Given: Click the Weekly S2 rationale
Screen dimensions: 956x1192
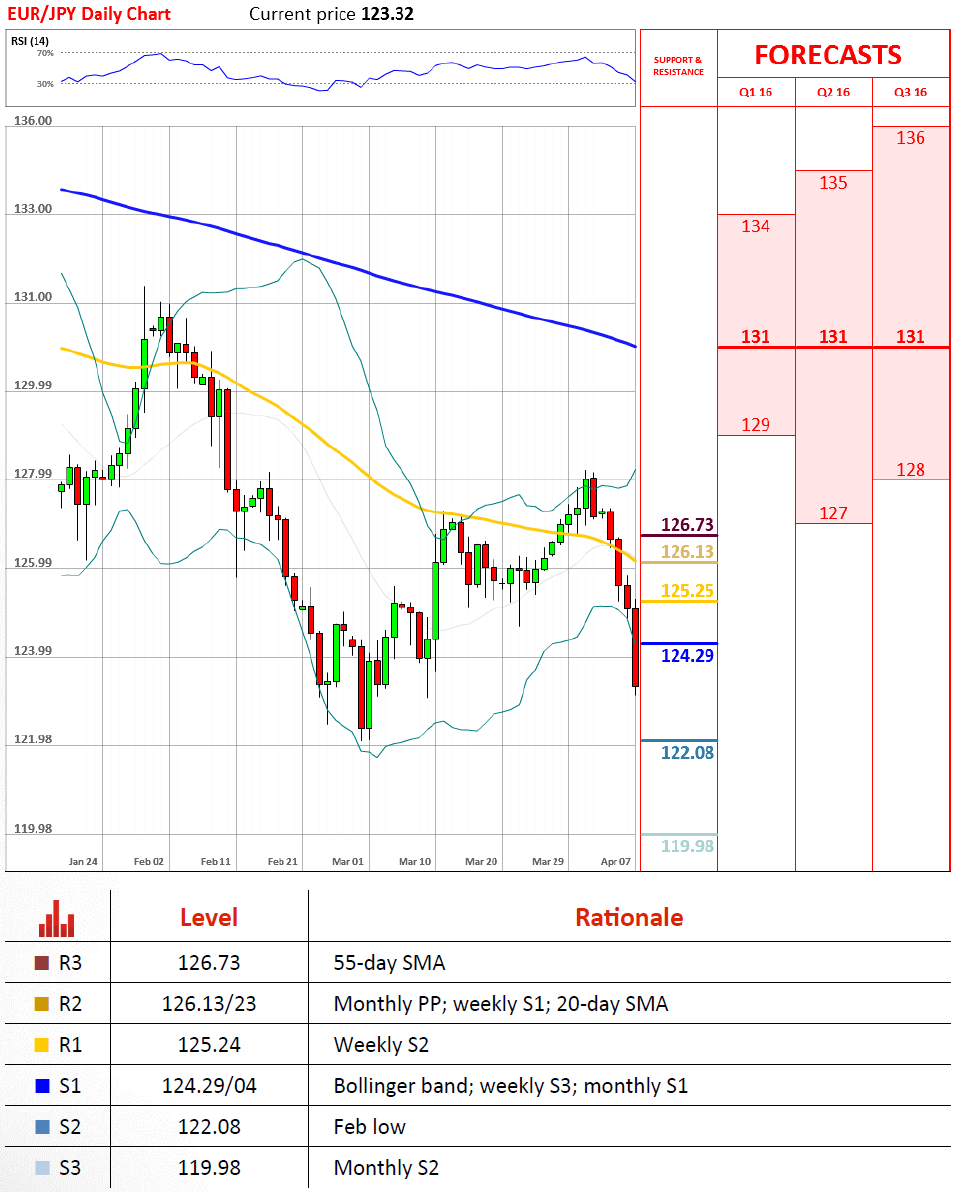Looking at the screenshot, I should (x=381, y=1045).
